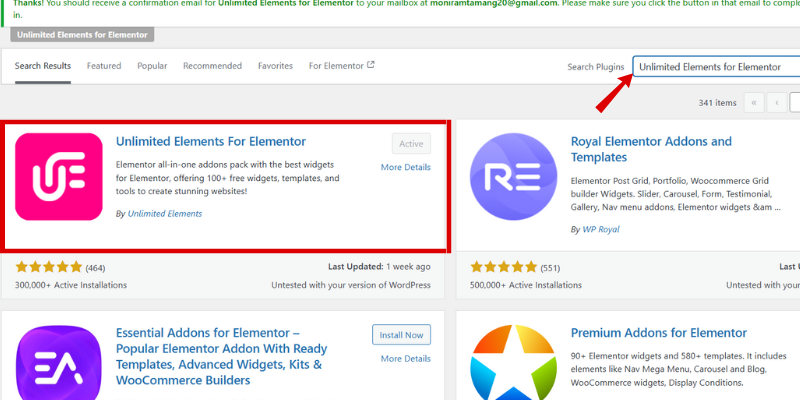
Task: Open More Details for Unlimited Elements
Action: click(406, 167)
